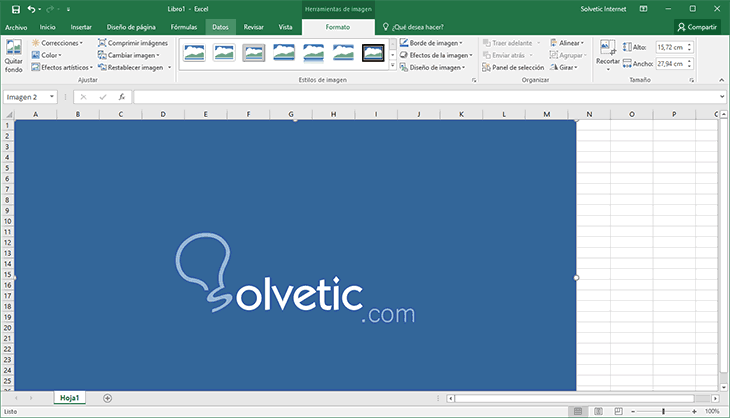Click the Save icon in quick access toolbar

(x=16, y=9)
